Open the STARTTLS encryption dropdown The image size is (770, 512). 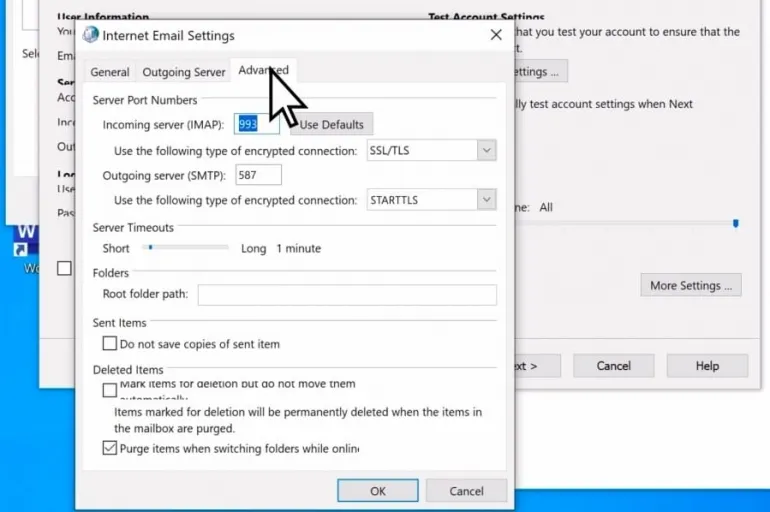click(x=486, y=200)
